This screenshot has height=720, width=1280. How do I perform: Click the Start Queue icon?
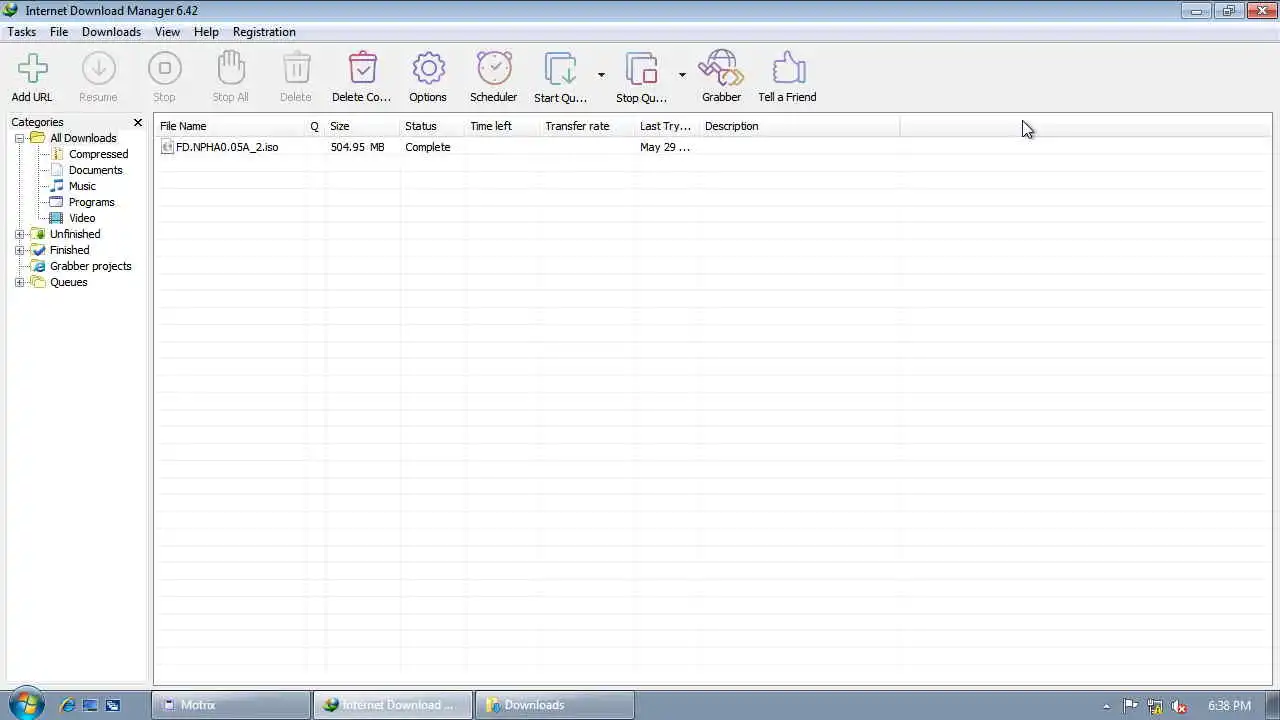coord(561,69)
